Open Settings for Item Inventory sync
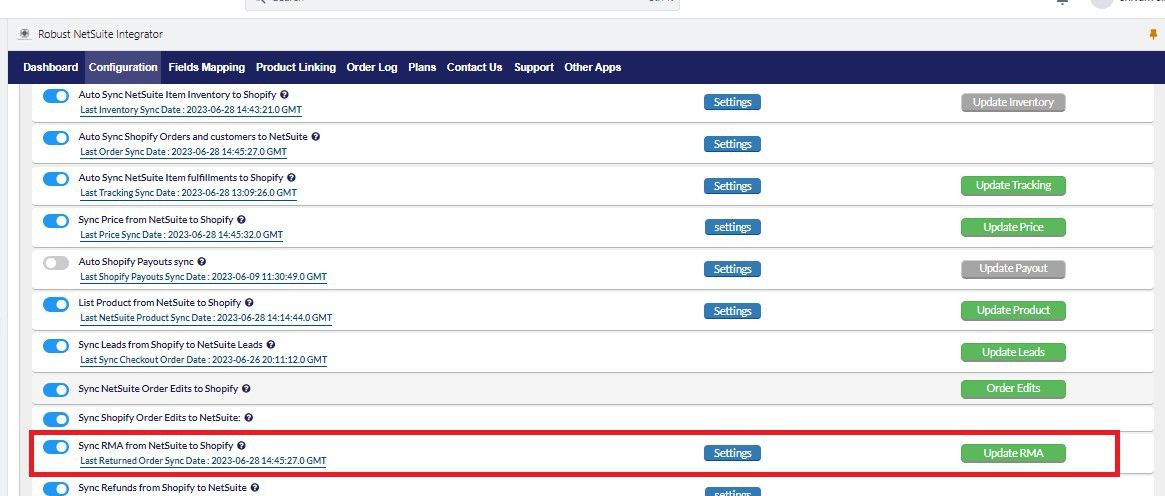1165x496 pixels. pos(732,102)
